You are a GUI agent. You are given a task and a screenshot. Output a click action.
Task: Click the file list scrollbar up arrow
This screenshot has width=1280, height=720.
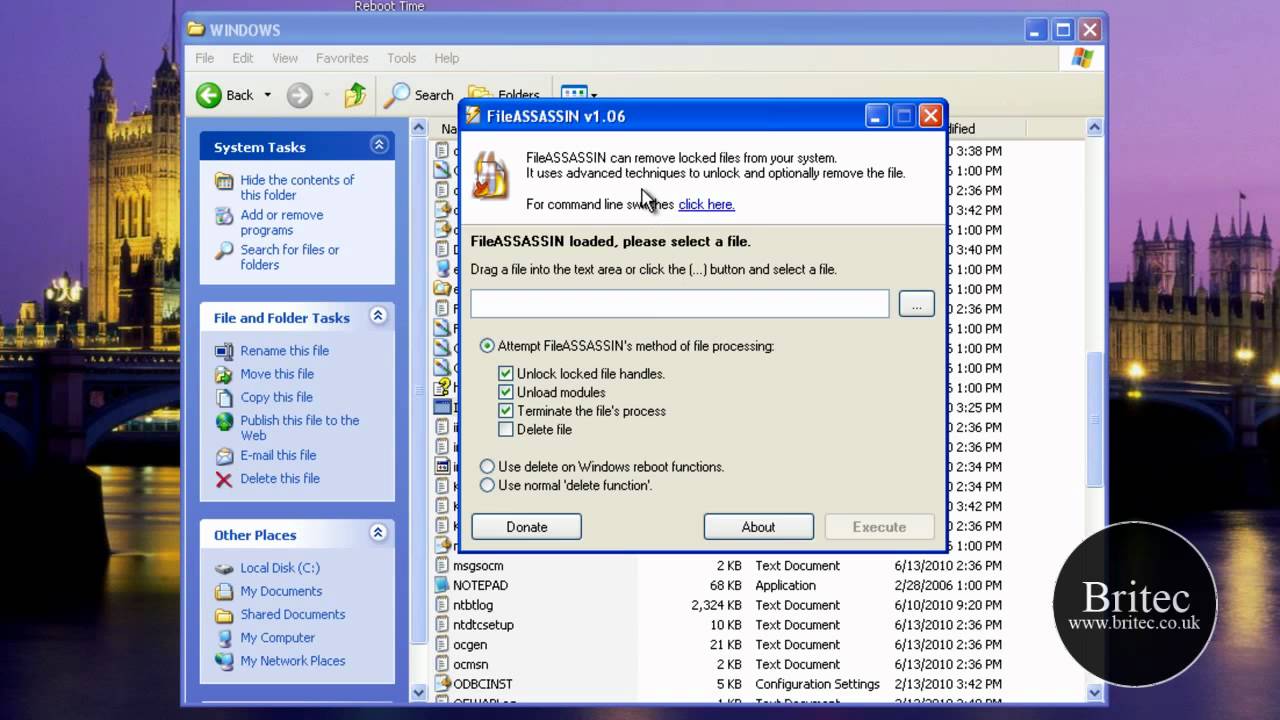point(1094,128)
